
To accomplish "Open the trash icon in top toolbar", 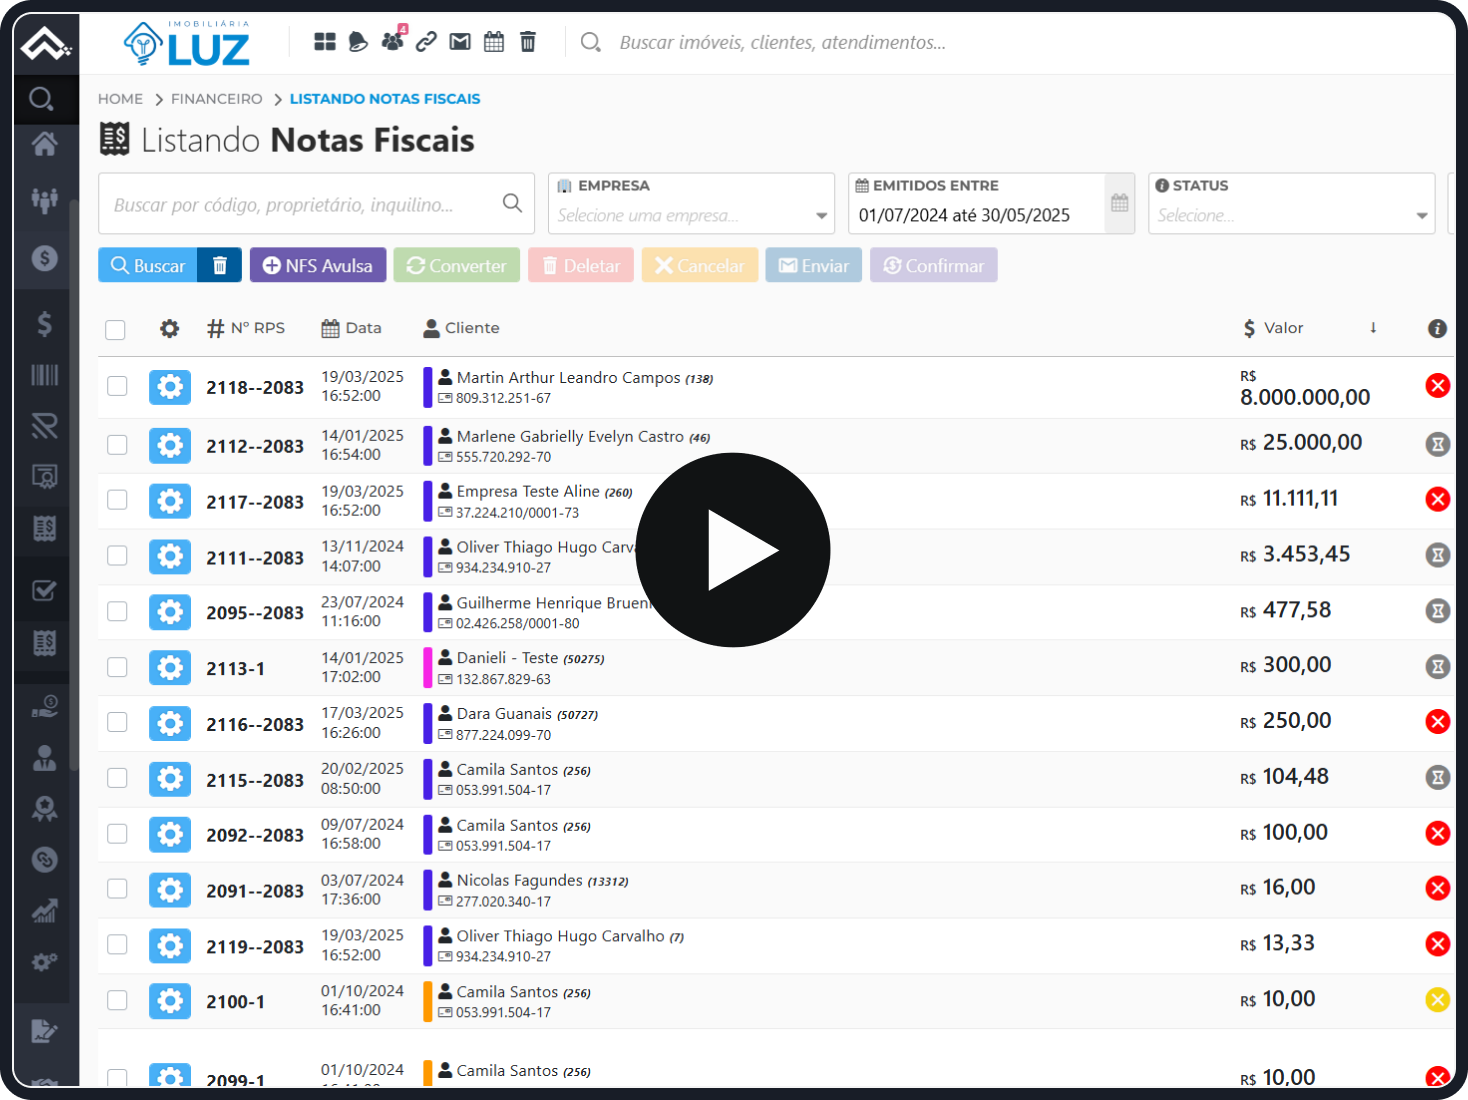I will click(528, 42).
